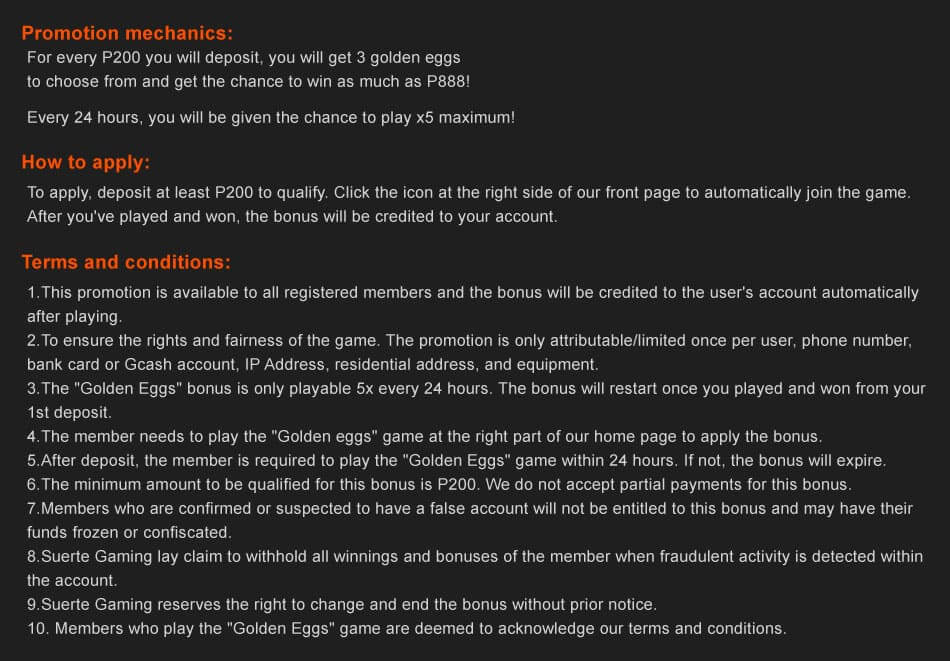
Task: Click the "How to apply:" heading
Action: (x=85, y=163)
